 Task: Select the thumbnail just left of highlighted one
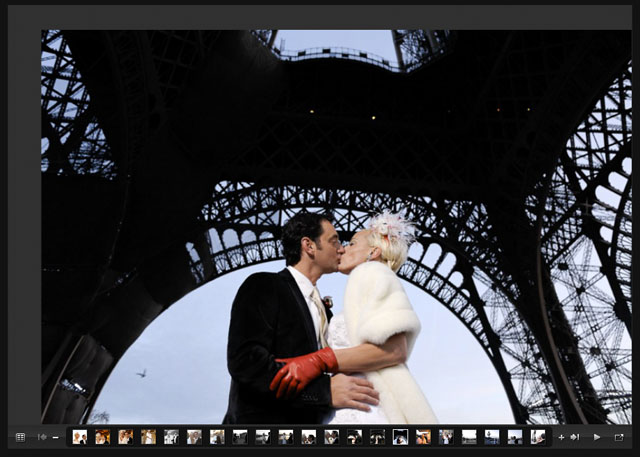pyautogui.click(x=377, y=437)
